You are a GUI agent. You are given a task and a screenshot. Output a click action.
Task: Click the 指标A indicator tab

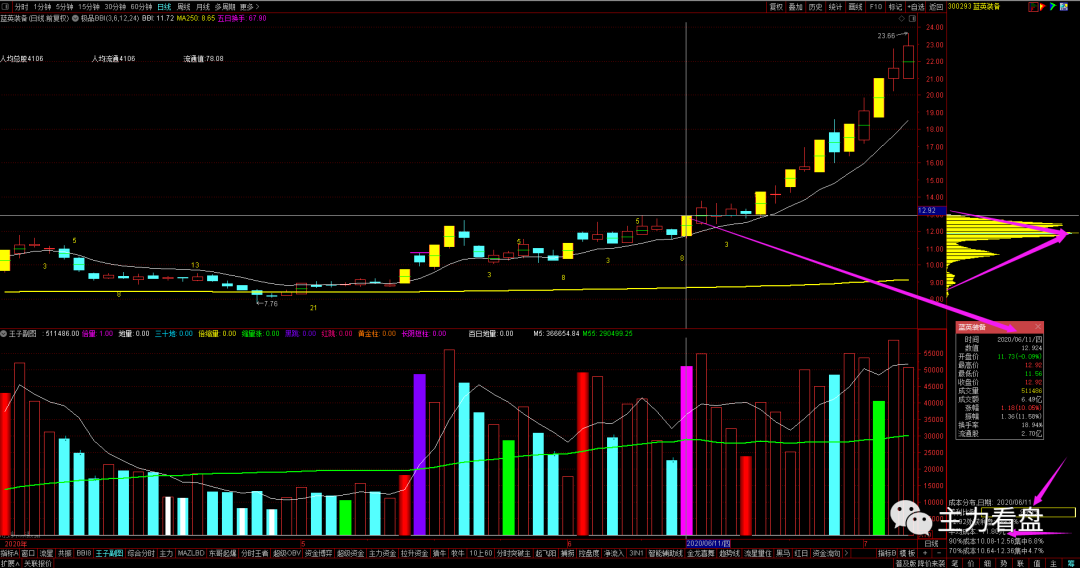(9, 554)
